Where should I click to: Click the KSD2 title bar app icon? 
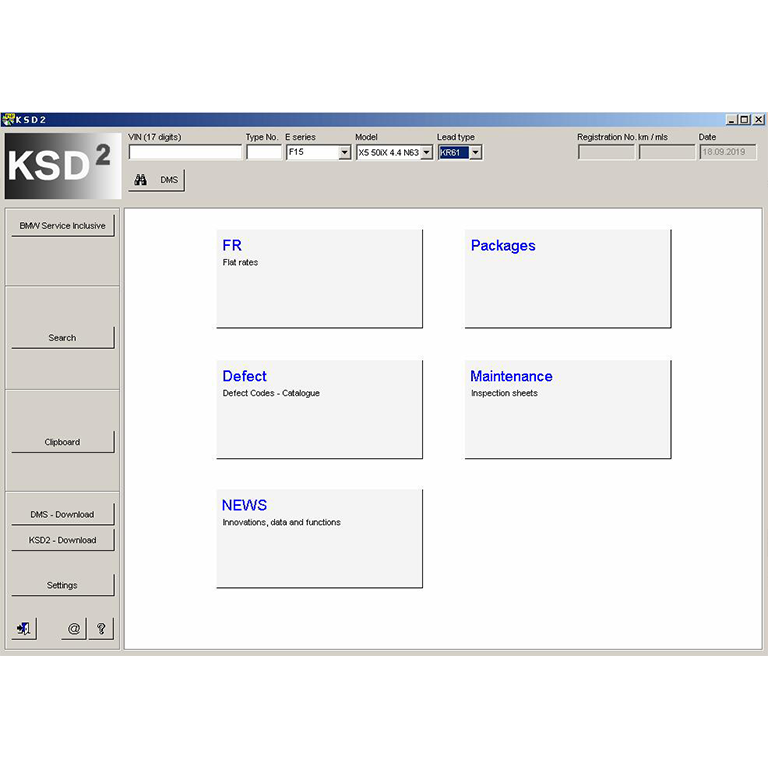coord(8,120)
